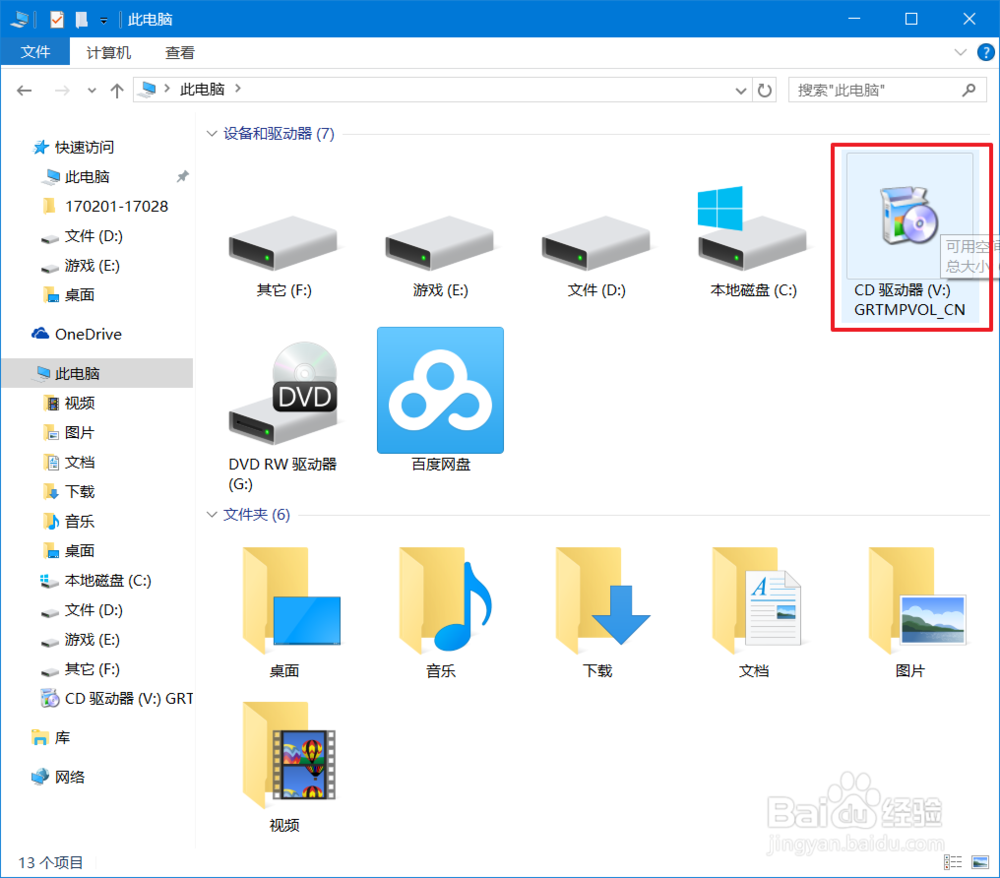
Task: Select the DVD RW 驱动器 (G:) drive
Action: 283,395
